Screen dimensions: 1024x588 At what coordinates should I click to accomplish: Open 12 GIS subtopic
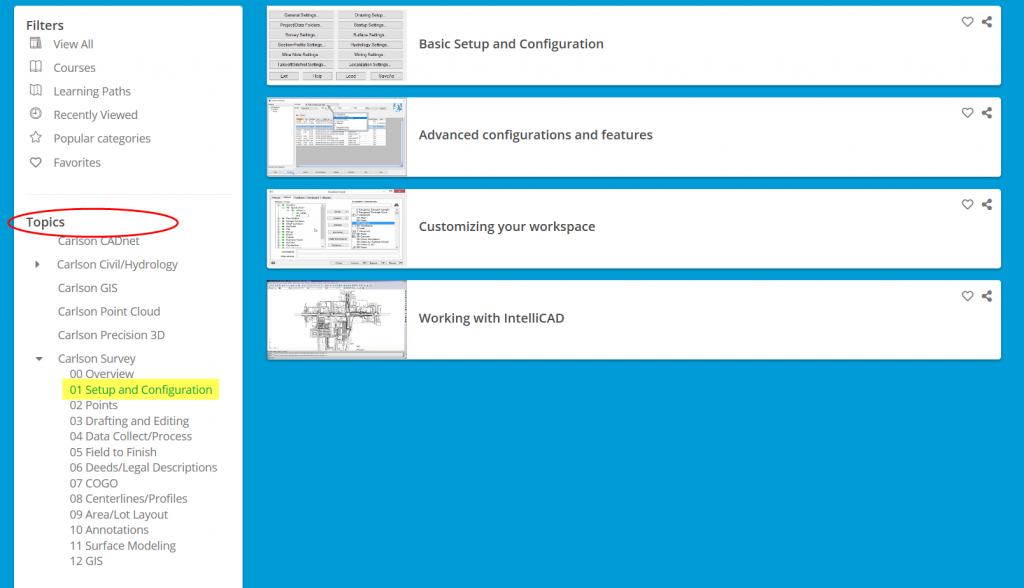(86, 561)
